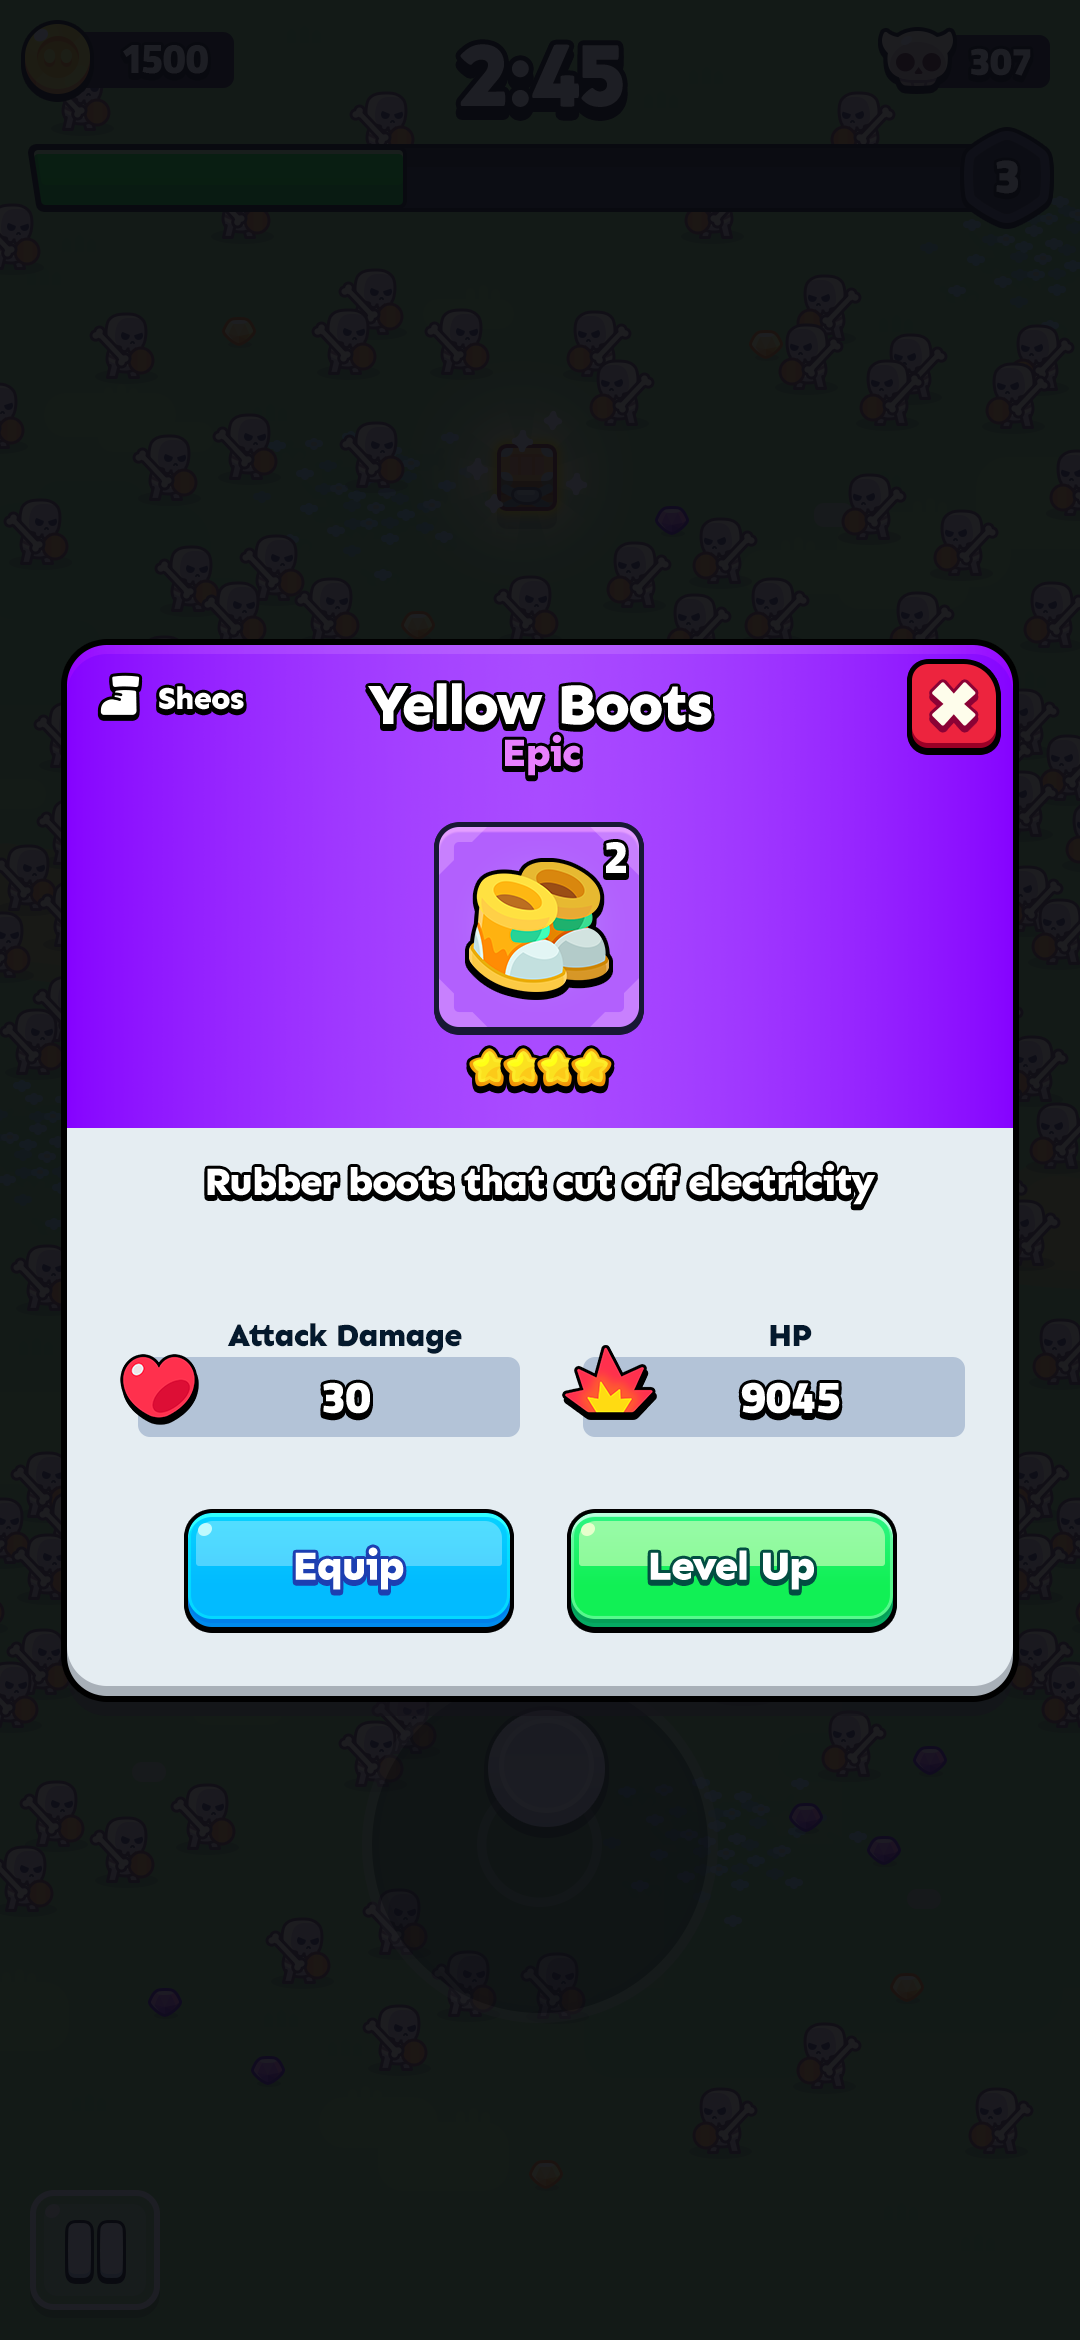Tap the skull kill counter icon
This screenshot has width=1080, height=2340.
point(916,60)
